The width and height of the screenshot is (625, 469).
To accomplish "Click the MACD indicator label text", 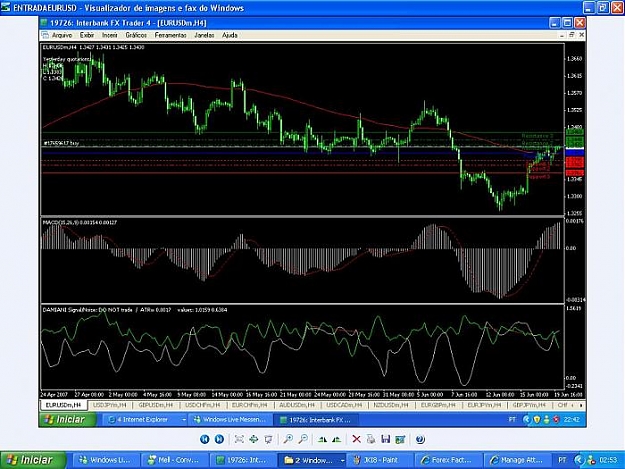I will 80,222.
